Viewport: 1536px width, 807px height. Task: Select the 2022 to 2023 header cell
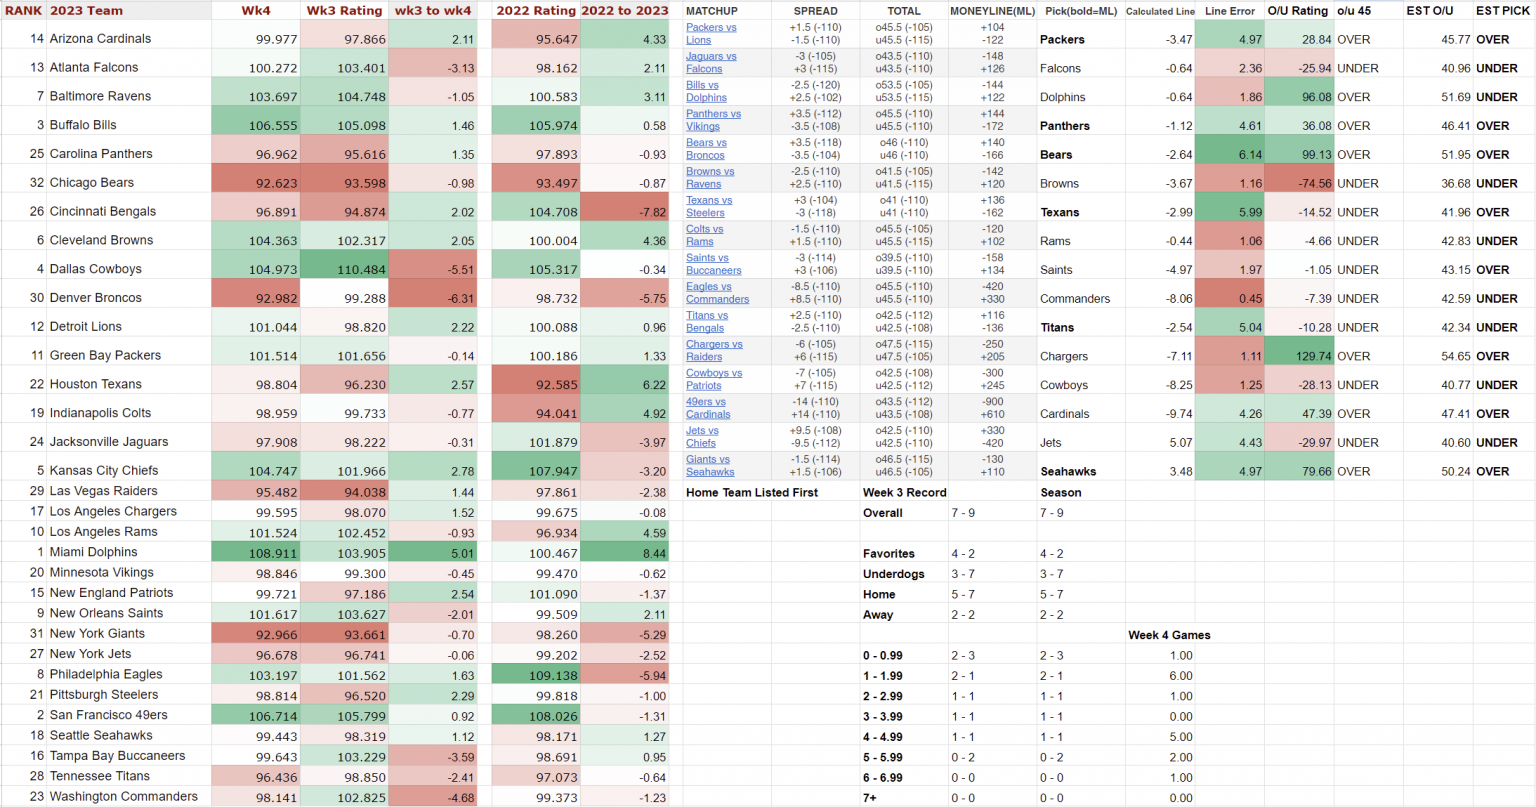tap(625, 10)
